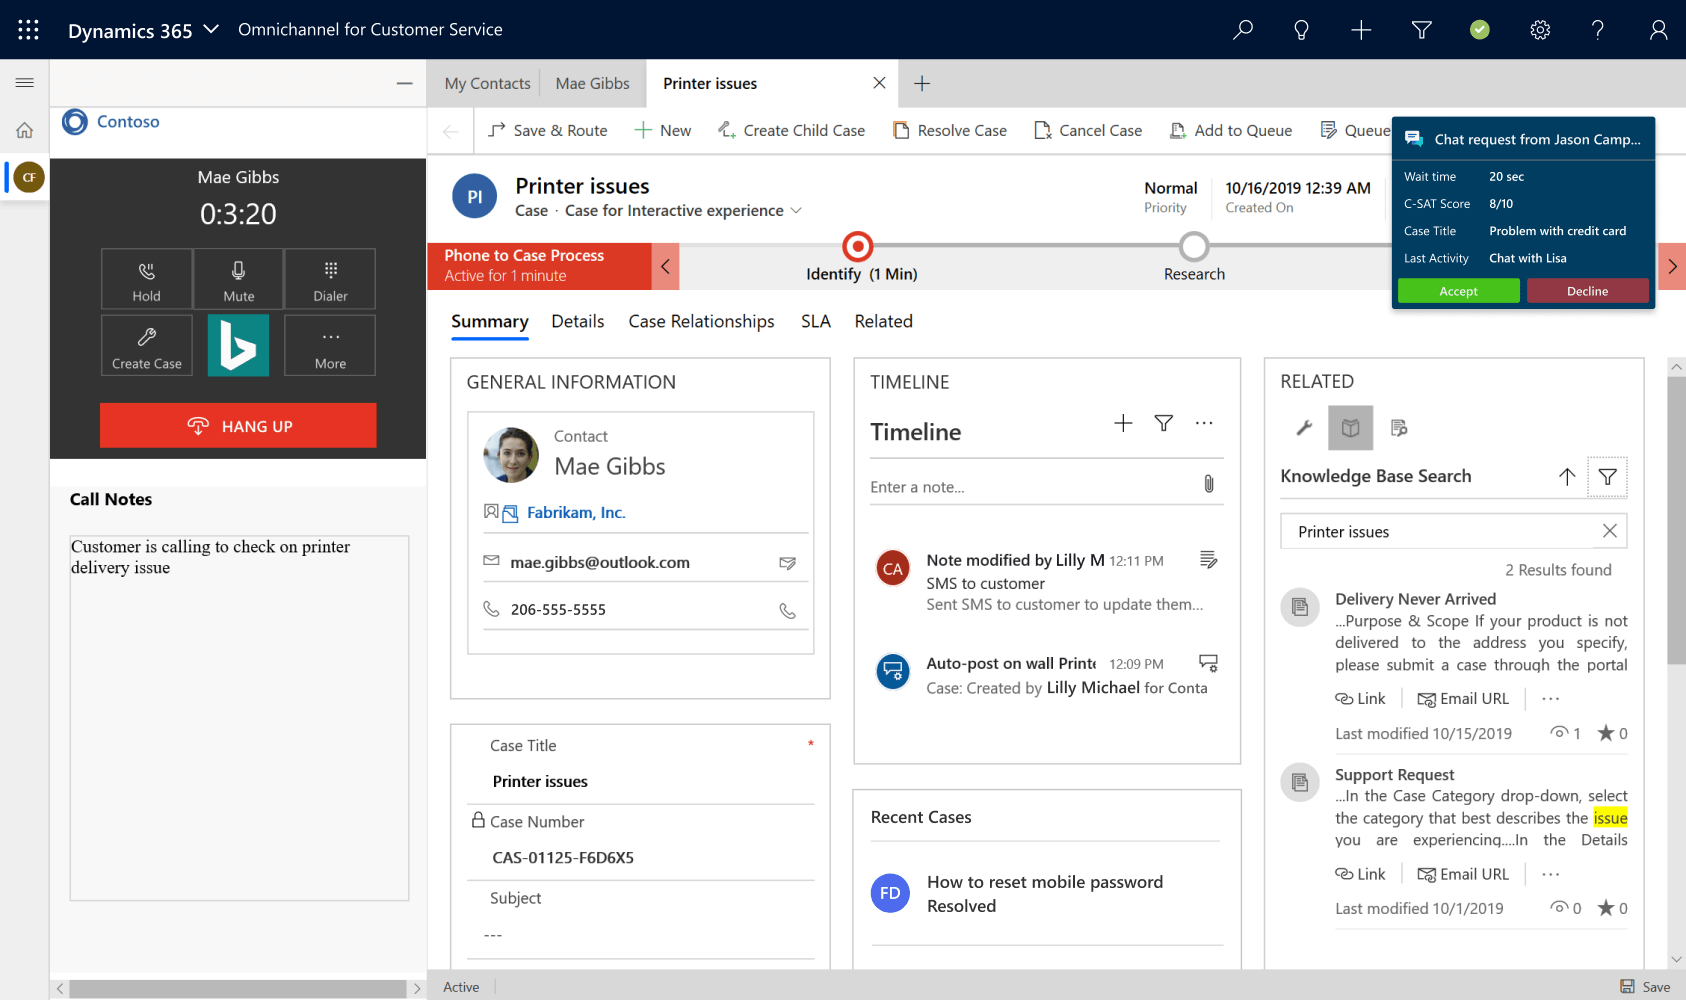
Task: Switch to the Case Relationships tab
Action: click(x=701, y=321)
